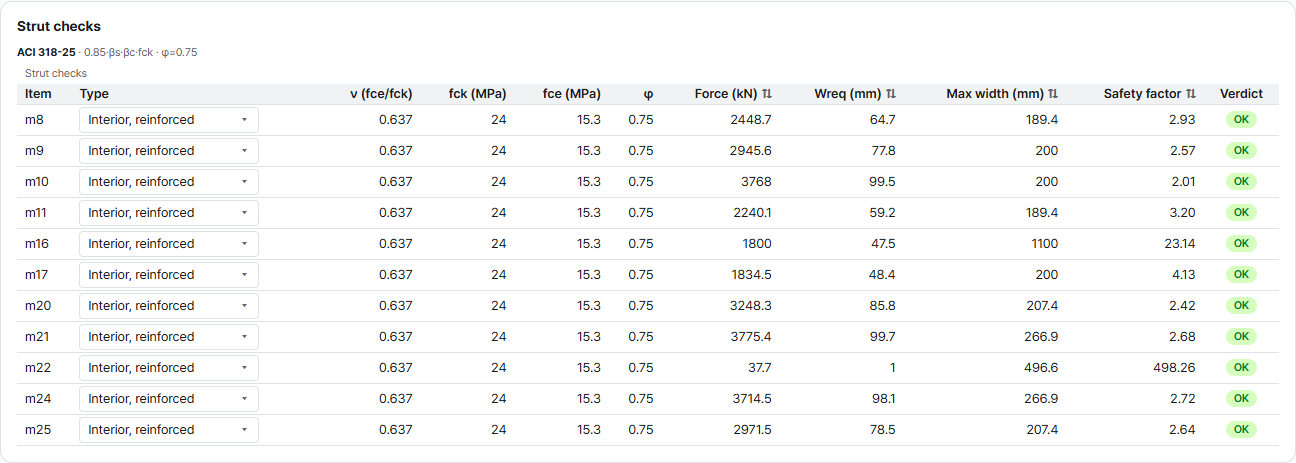1296x463 pixels.
Task: Open the Type dropdown for strut m8
Action: click(x=169, y=120)
